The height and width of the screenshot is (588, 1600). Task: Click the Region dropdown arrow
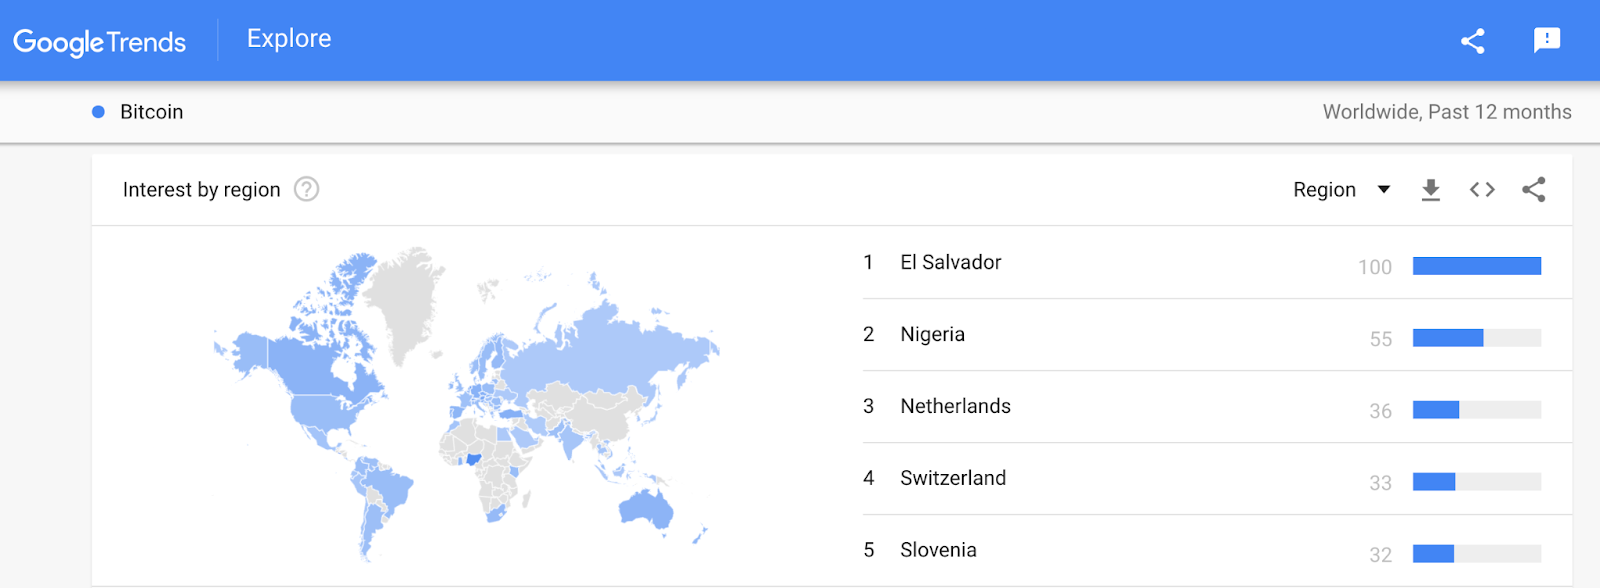(x=1384, y=190)
